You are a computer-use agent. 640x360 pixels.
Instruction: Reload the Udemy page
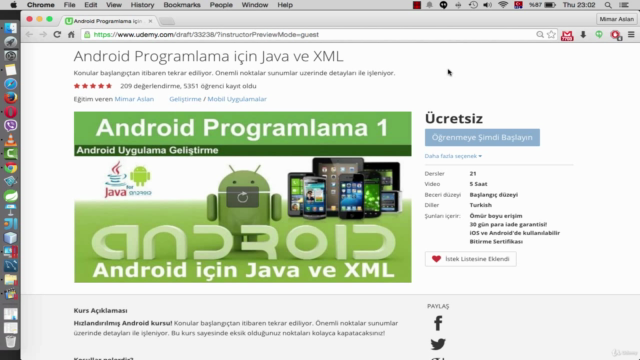pos(57,35)
